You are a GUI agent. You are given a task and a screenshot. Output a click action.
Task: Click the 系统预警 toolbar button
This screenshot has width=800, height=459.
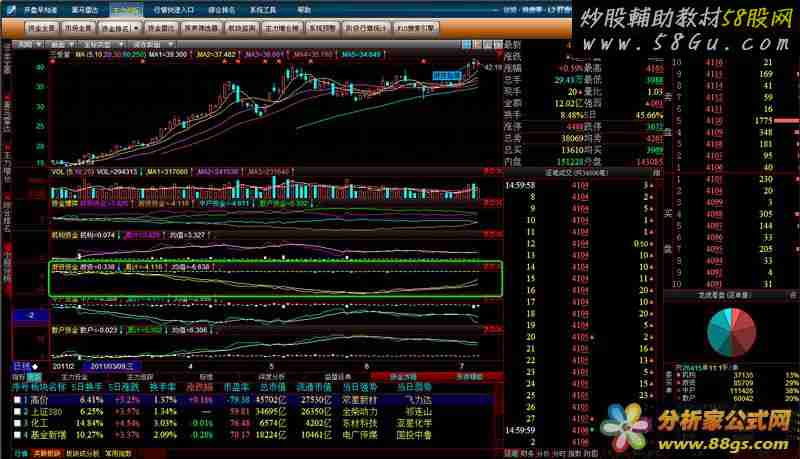tap(322, 28)
